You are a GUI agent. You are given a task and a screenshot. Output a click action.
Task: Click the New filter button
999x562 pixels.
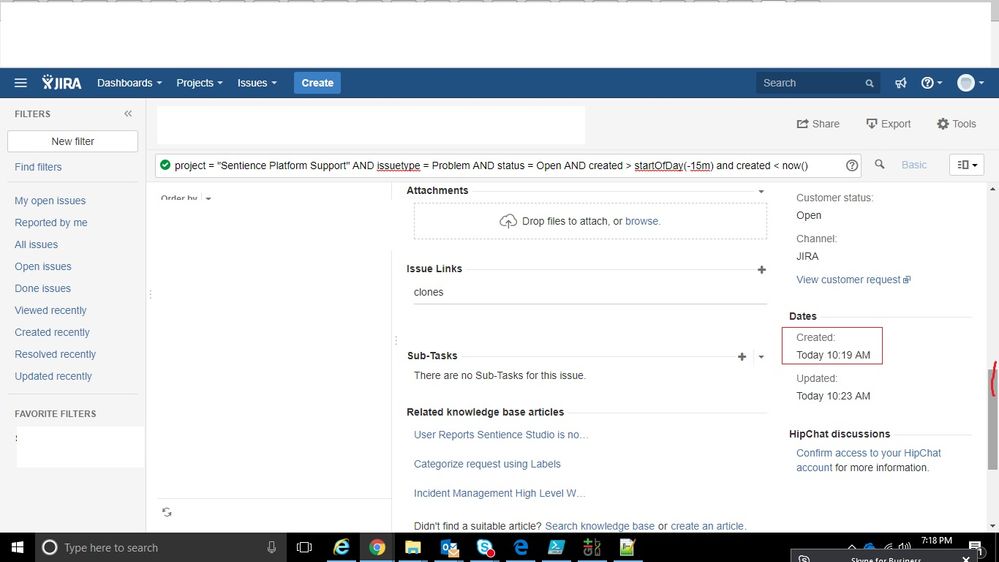[x=73, y=141]
